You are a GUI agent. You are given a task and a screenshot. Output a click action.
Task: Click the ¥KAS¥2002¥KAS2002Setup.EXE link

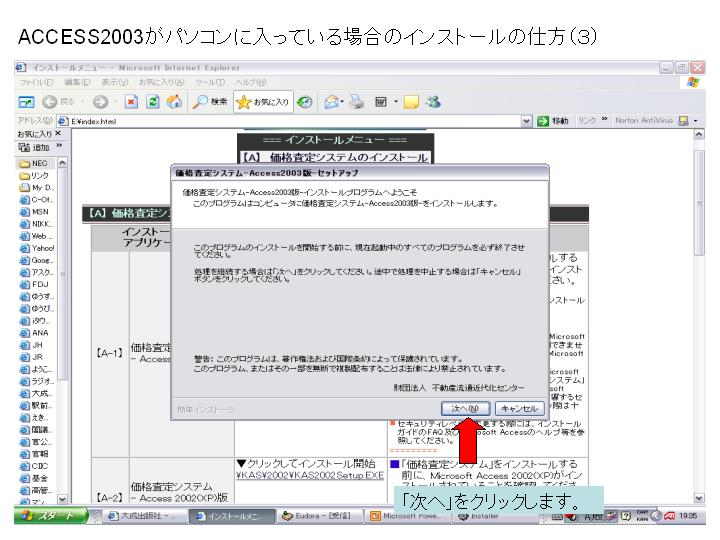[x=310, y=475]
